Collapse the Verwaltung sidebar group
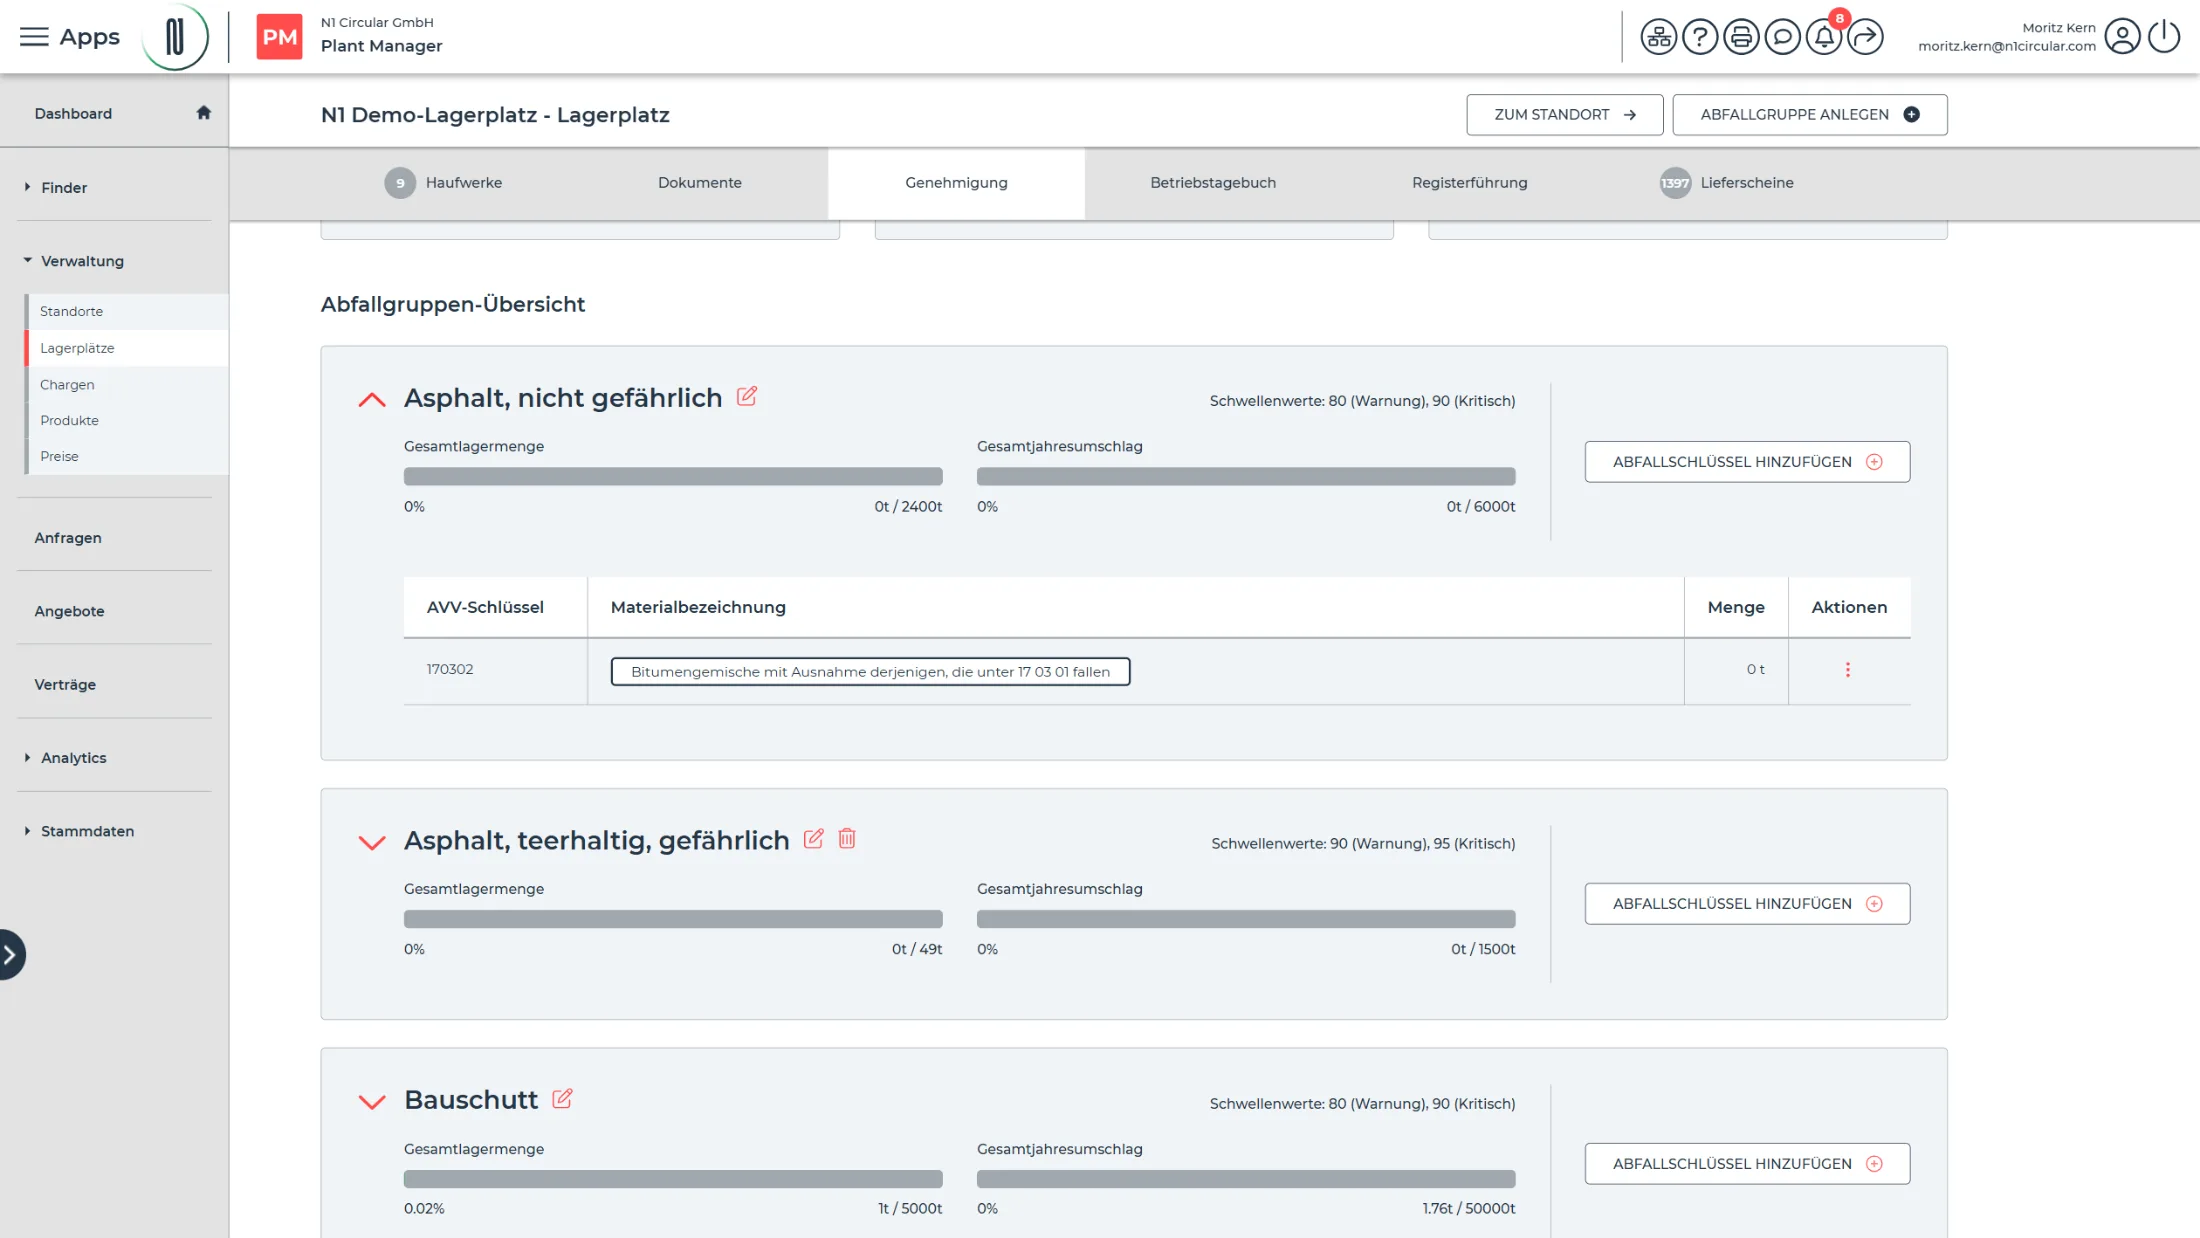 (27, 261)
